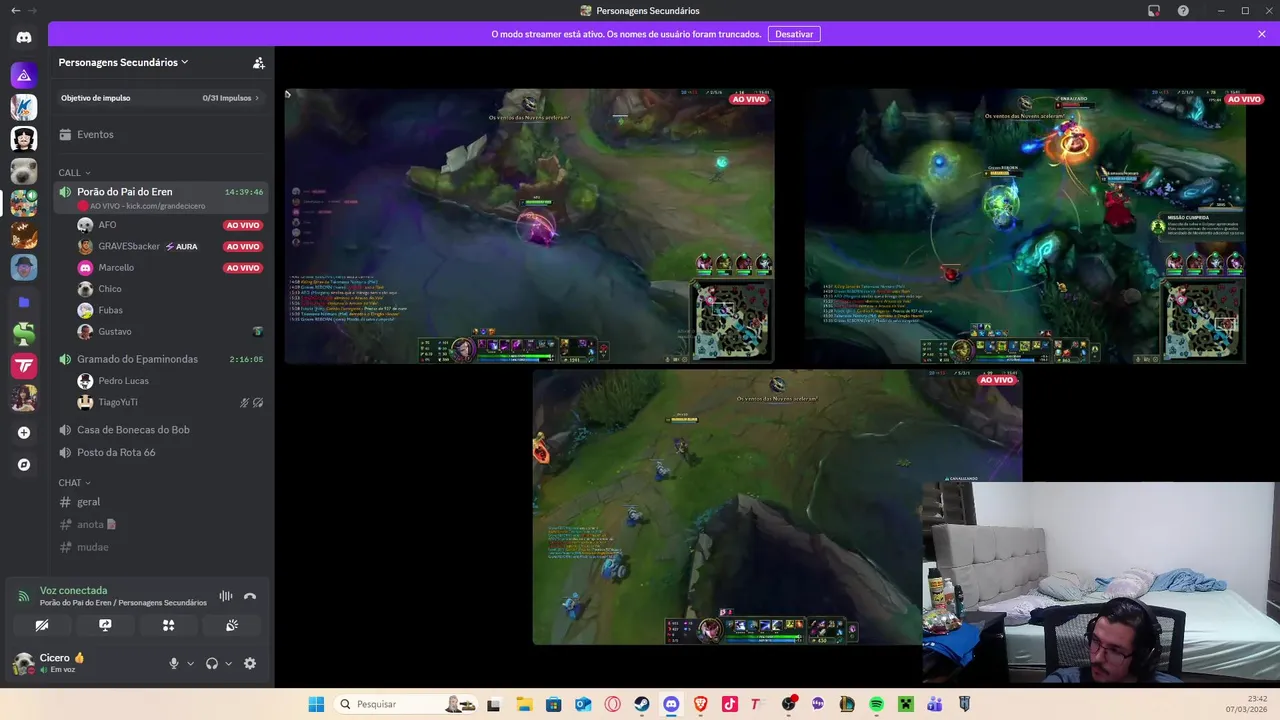This screenshot has width=1280, height=720.
Task: Mute the microphone
Action: click(174, 663)
